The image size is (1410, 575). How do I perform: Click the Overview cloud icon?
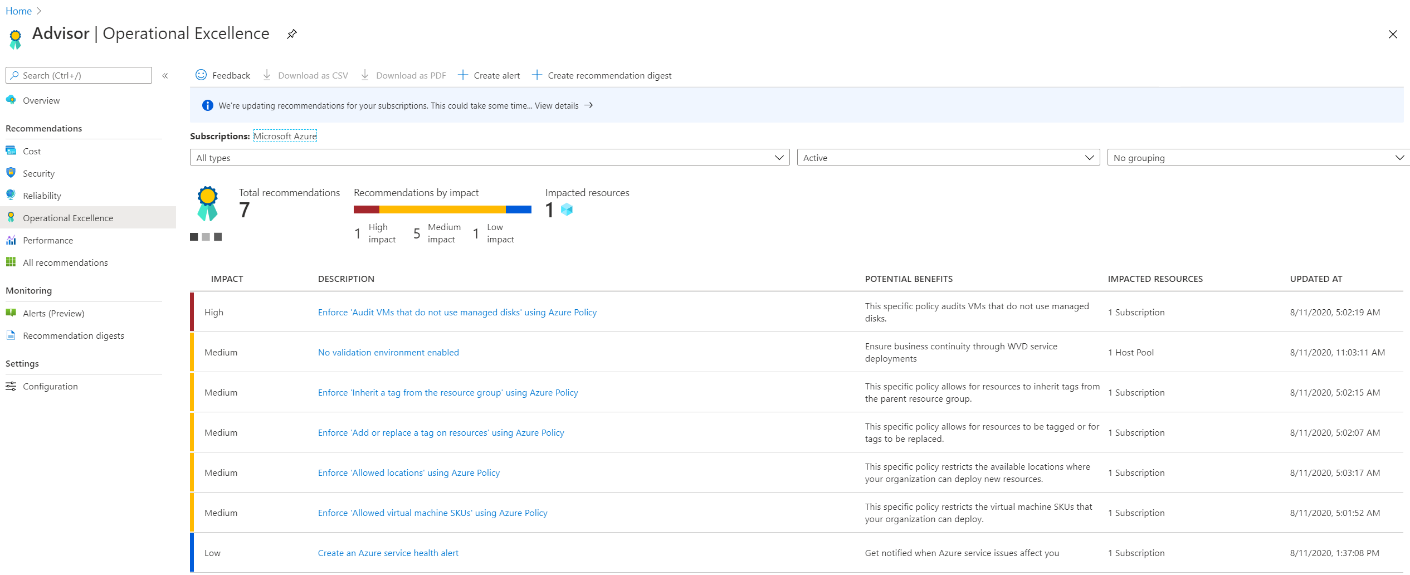[11, 100]
